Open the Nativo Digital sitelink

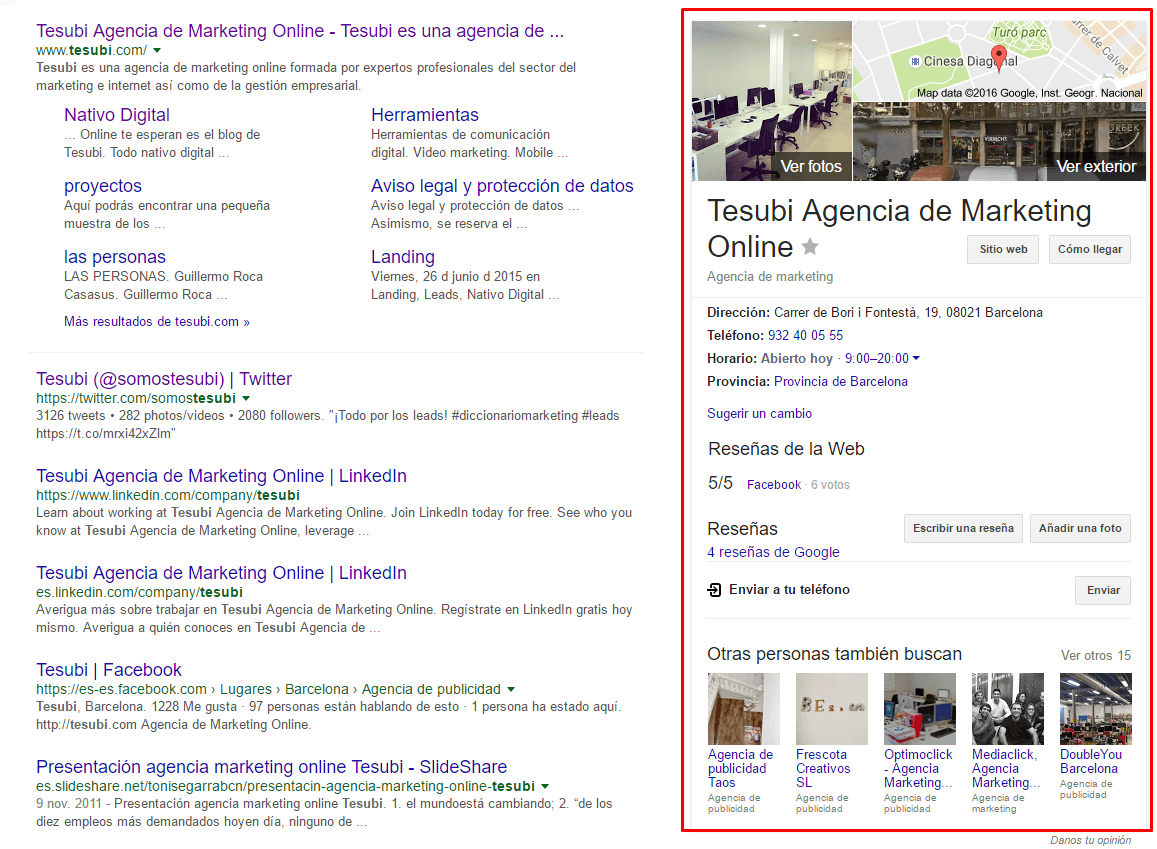[117, 115]
